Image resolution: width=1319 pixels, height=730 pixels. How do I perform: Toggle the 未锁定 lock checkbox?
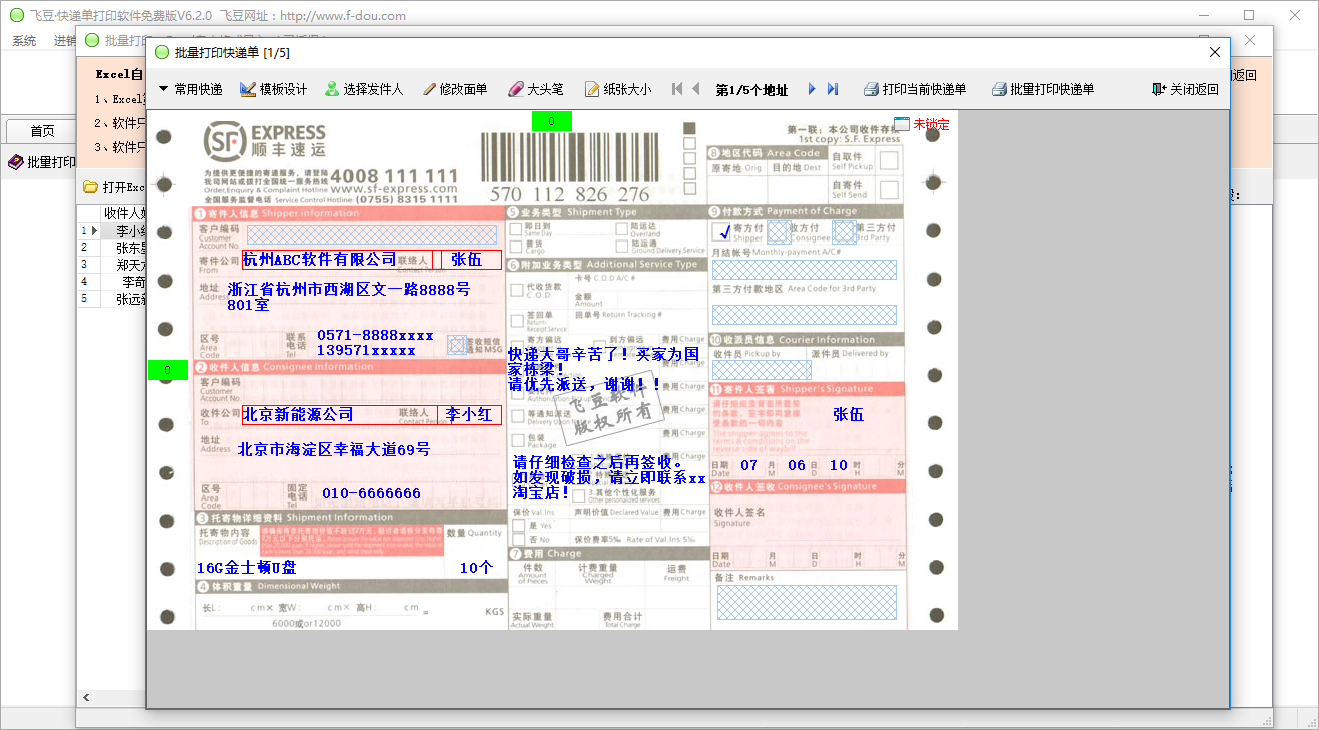point(902,124)
